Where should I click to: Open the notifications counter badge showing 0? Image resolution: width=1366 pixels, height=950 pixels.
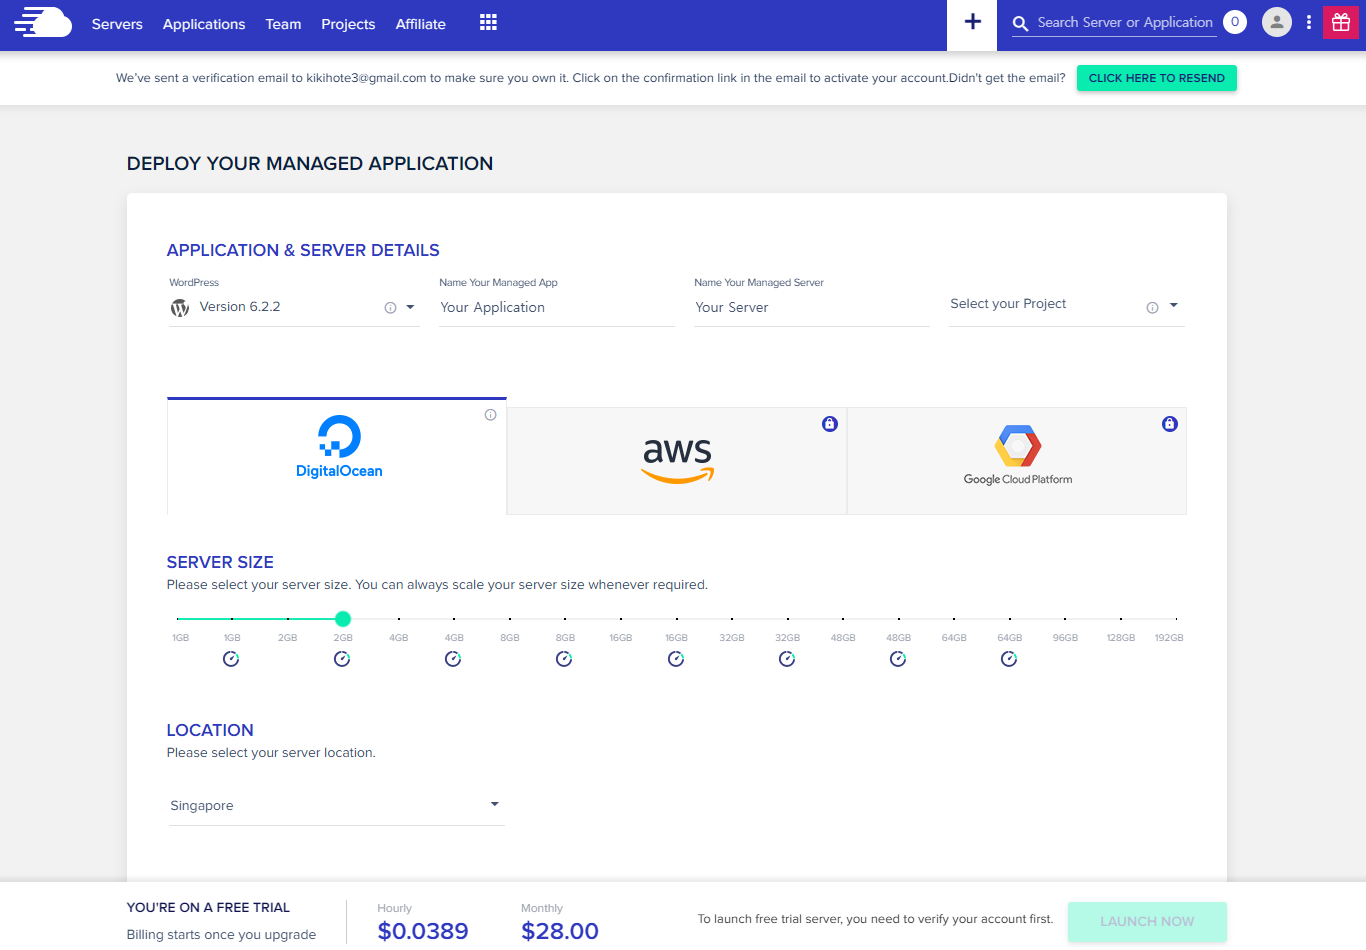pyautogui.click(x=1235, y=22)
